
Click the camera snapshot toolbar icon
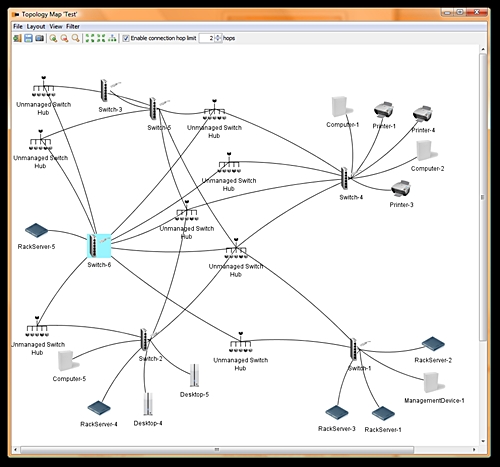click(39, 38)
